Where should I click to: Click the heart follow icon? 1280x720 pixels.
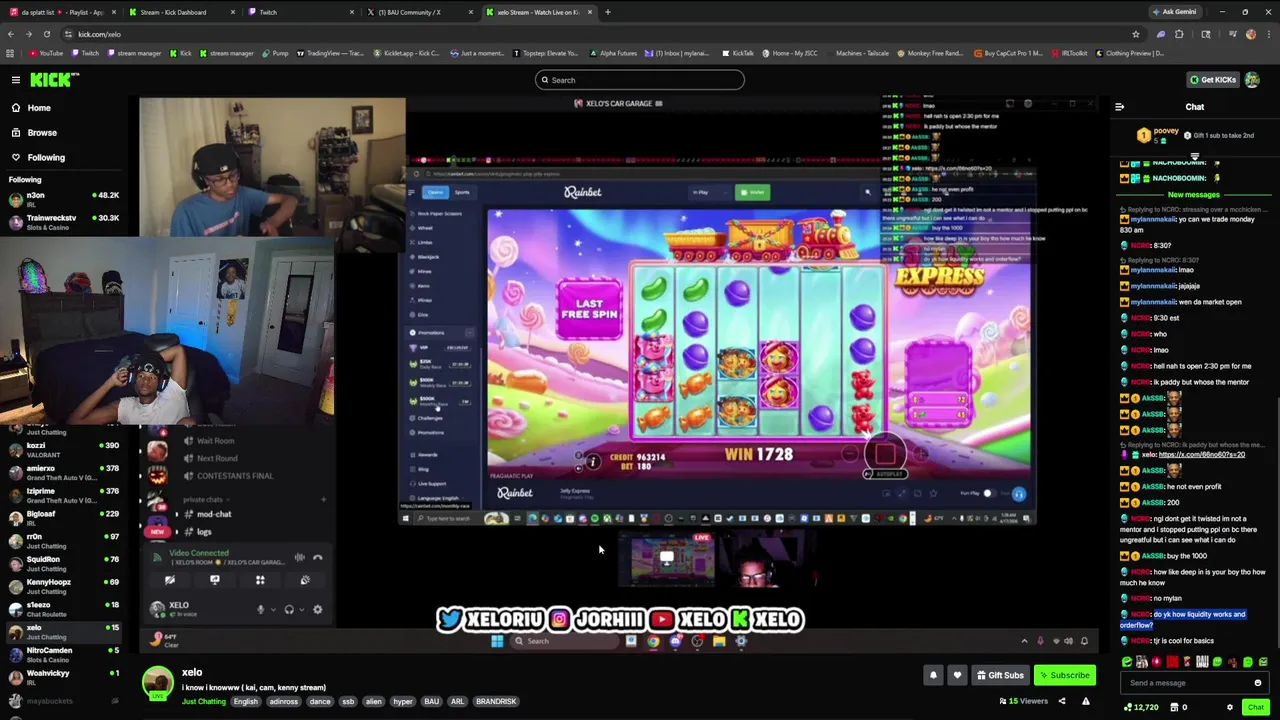[957, 675]
